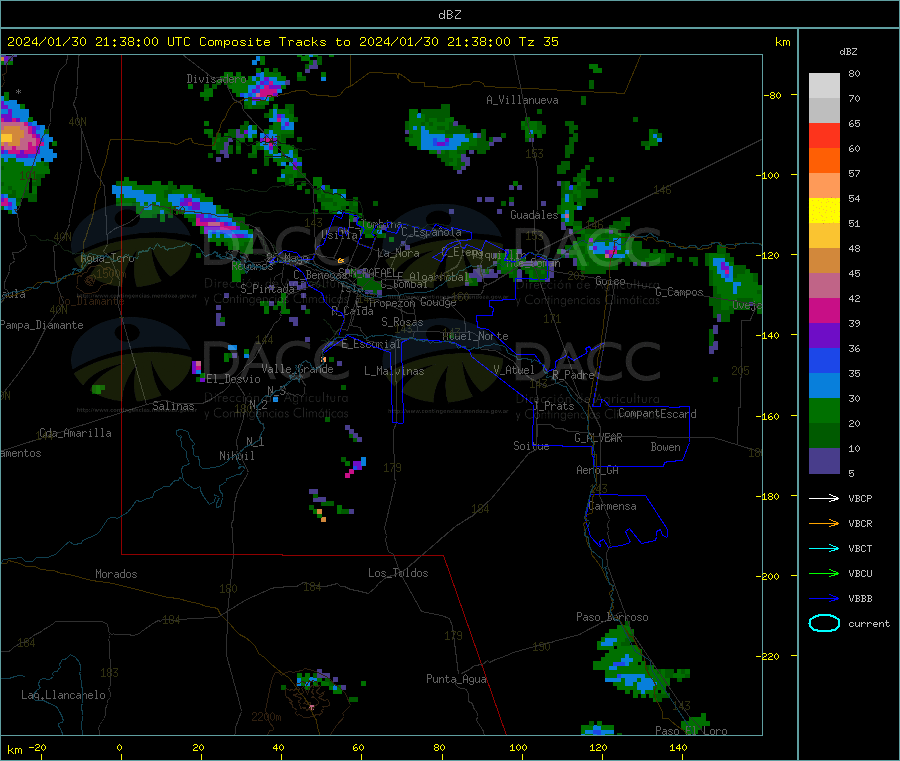Viewport: 900px width, 761px height.
Task: Click the Lag.Llancanelo place label
Action: (63, 695)
